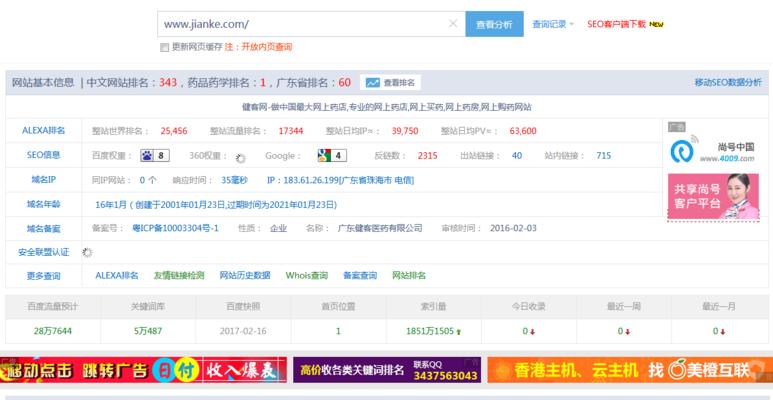Viewport: 773px width, 400px height.
Task: Click review date 2016-02-03
Action: click(x=513, y=228)
